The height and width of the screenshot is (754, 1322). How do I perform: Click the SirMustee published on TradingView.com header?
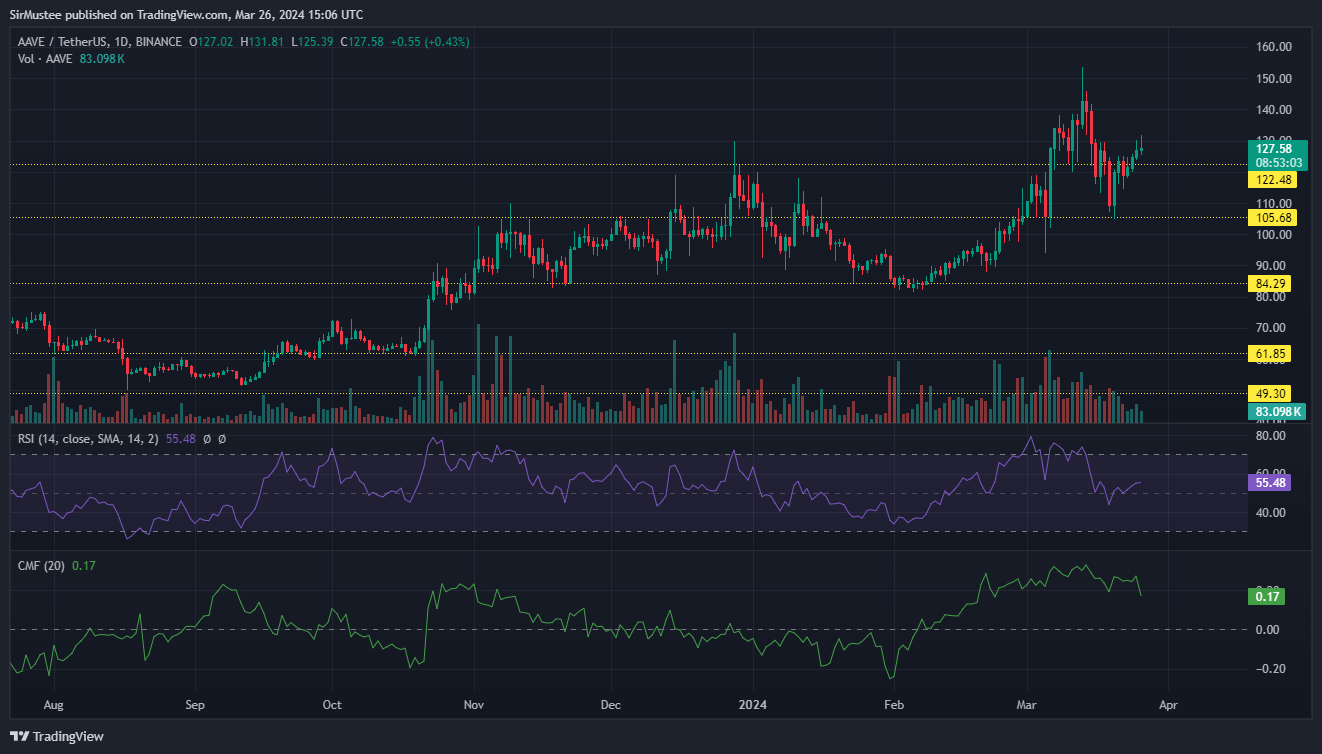click(x=185, y=14)
